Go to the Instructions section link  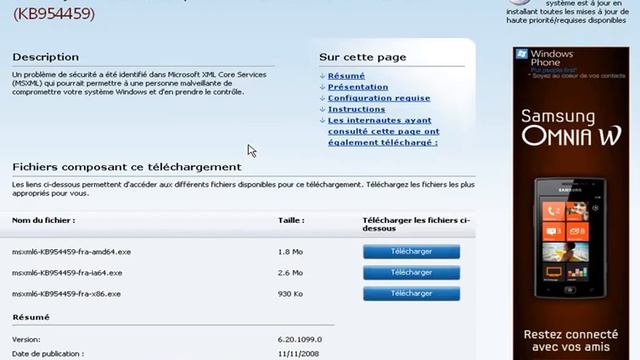356,109
